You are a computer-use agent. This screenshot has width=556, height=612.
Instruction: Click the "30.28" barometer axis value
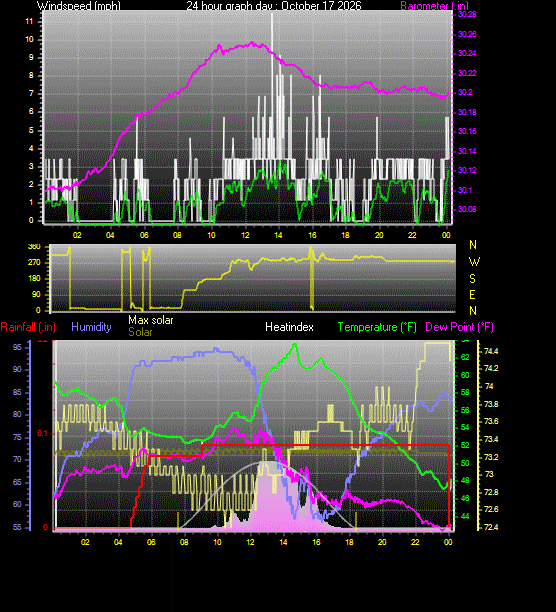(467, 14)
